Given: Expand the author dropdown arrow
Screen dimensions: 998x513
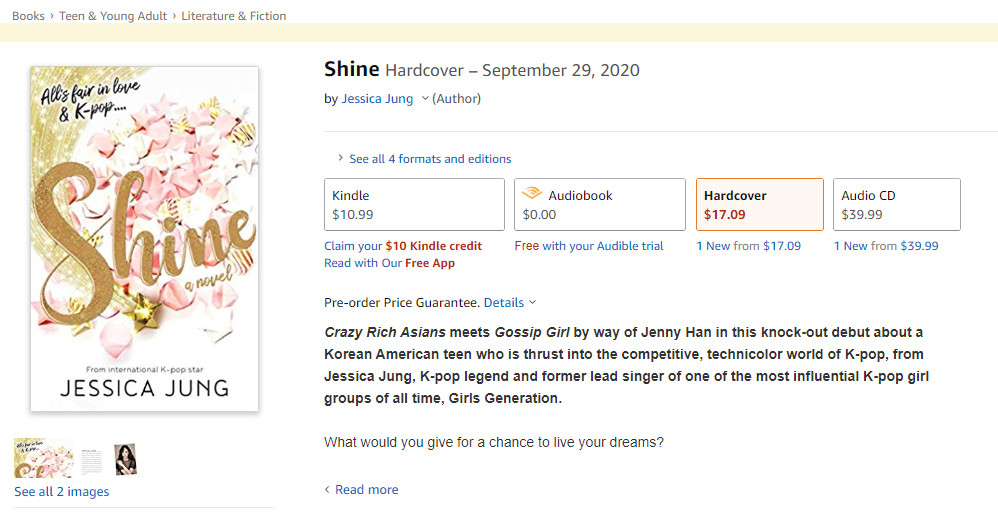Looking at the screenshot, I should [x=425, y=99].
